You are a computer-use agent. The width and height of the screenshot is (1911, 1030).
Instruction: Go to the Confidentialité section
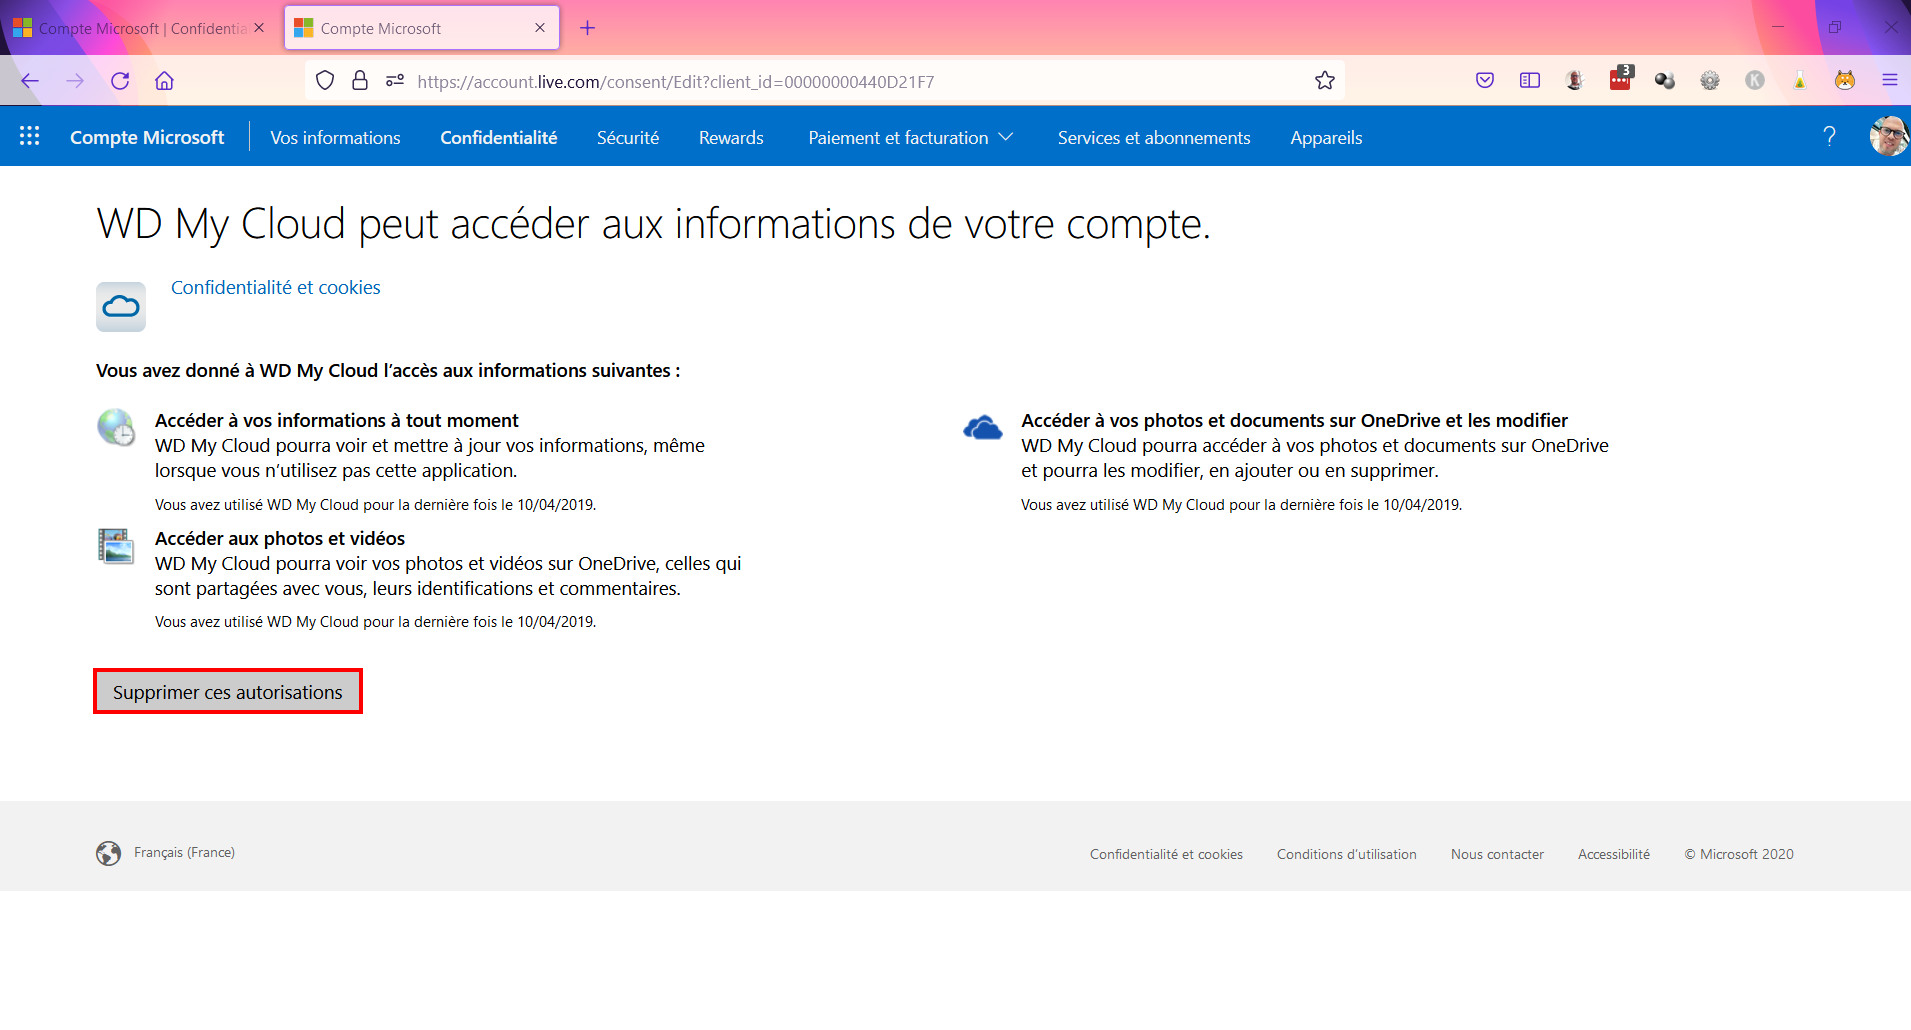pyautogui.click(x=499, y=138)
